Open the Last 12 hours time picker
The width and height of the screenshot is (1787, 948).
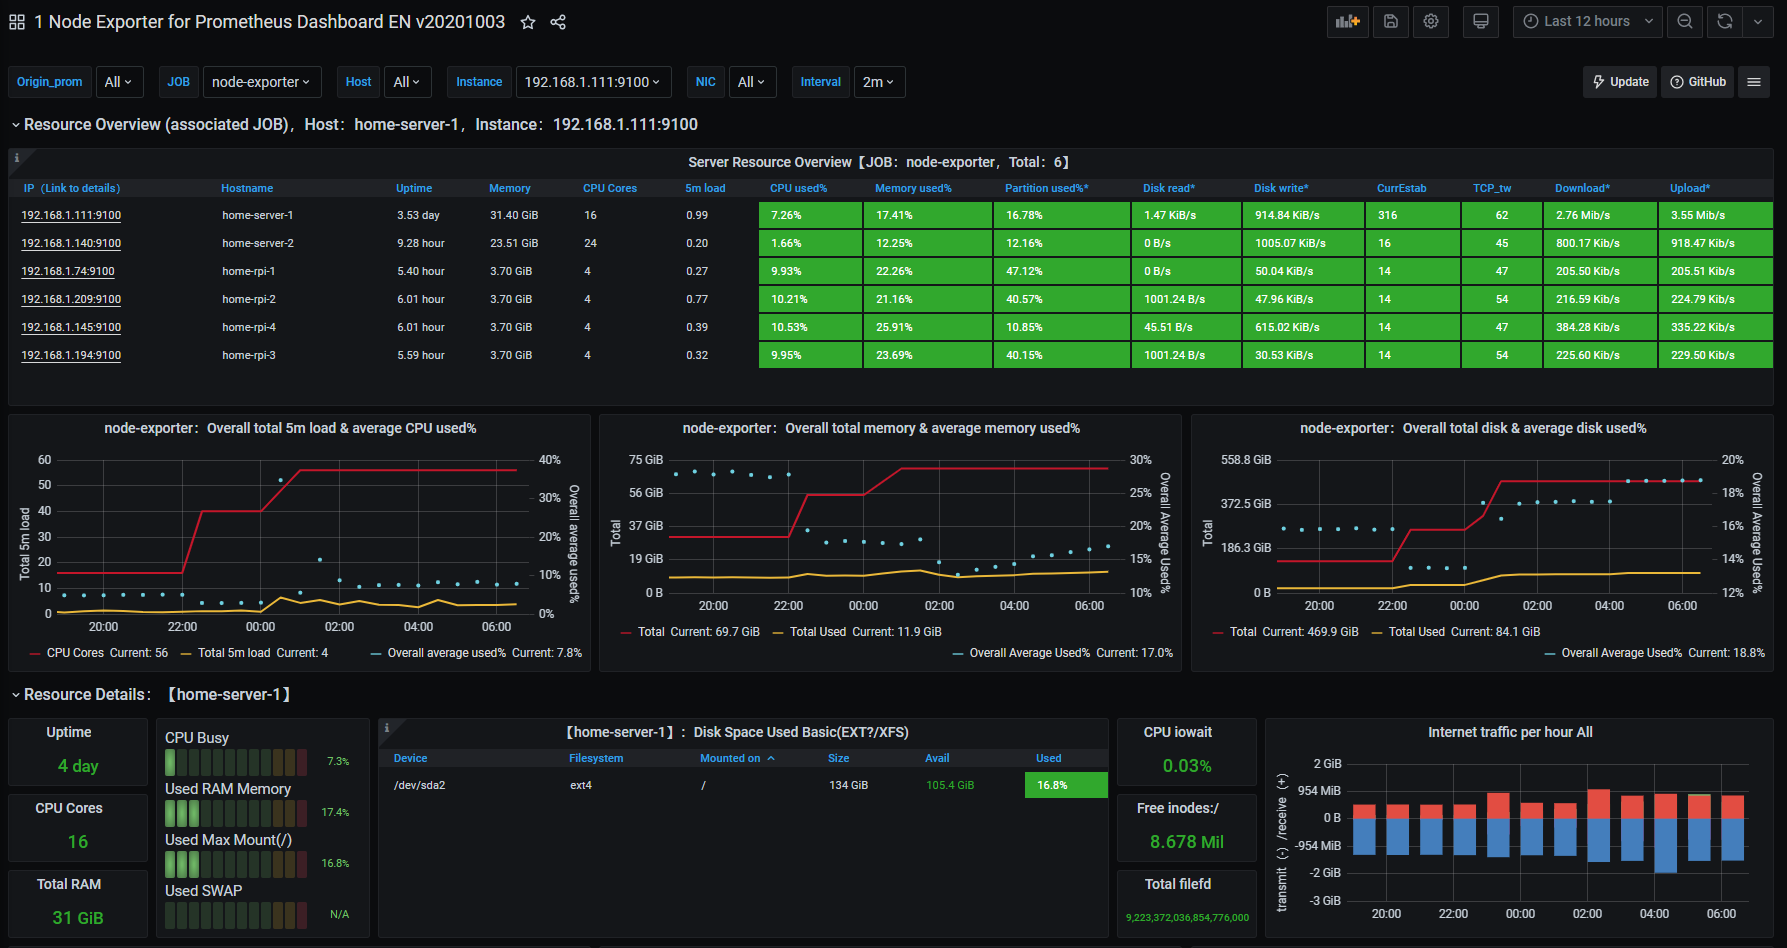click(x=1586, y=21)
